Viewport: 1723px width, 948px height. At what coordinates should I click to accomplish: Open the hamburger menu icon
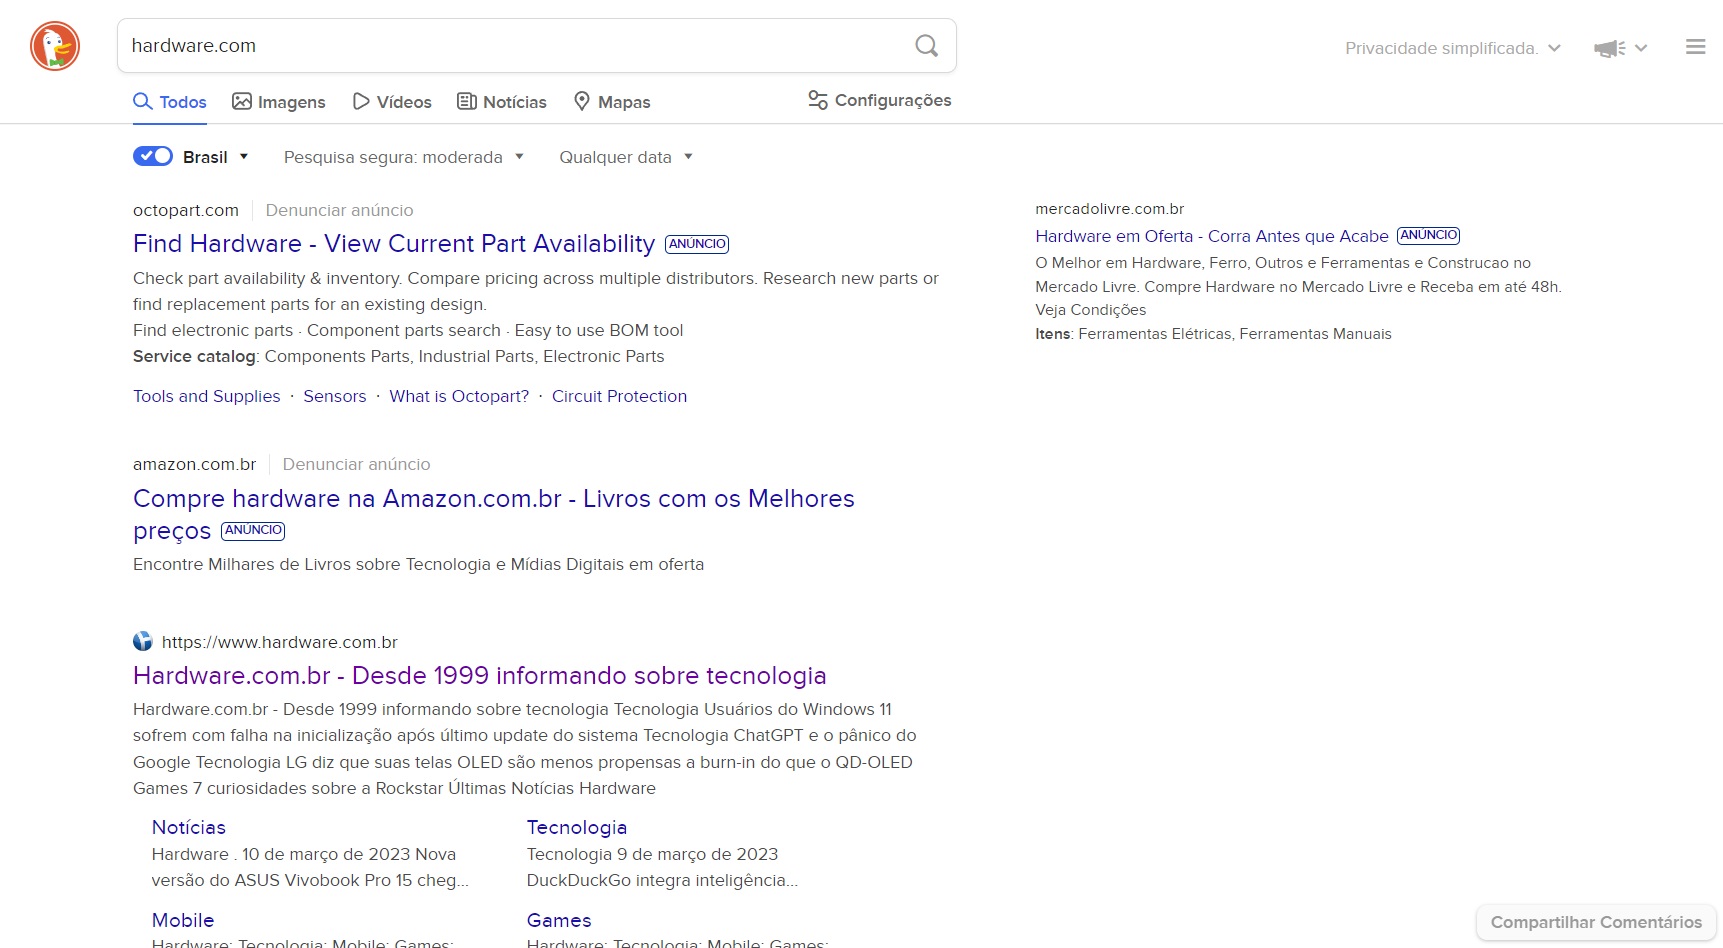(1695, 47)
